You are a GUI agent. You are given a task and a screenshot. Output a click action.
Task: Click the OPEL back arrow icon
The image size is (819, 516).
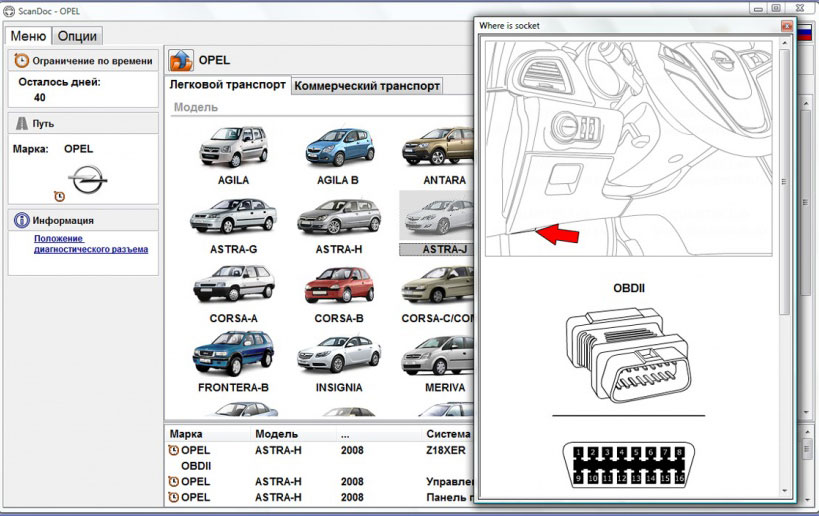click(x=181, y=60)
